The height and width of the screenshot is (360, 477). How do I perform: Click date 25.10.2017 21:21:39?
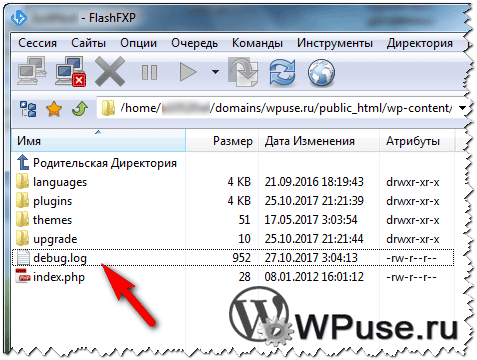click(314, 201)
